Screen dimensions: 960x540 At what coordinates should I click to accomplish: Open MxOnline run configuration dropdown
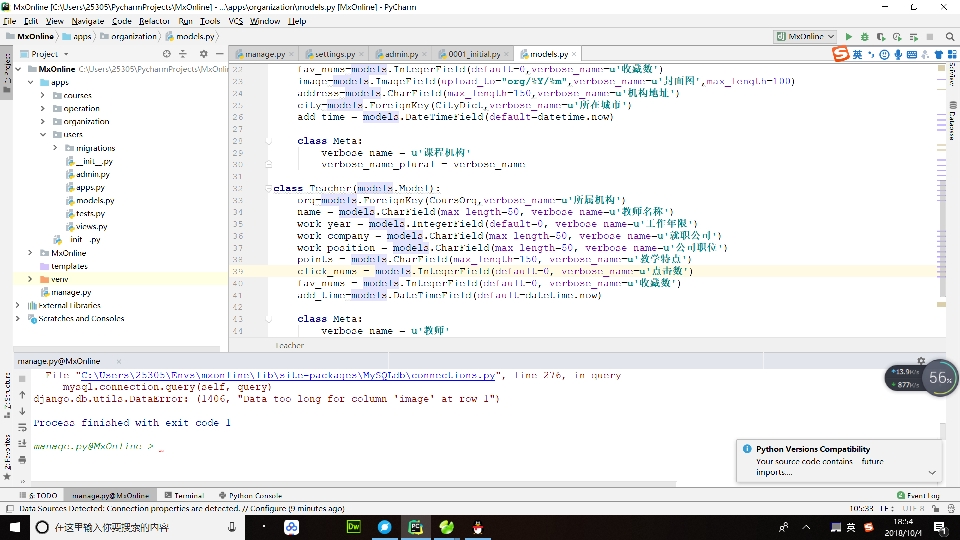click(804, 36)
